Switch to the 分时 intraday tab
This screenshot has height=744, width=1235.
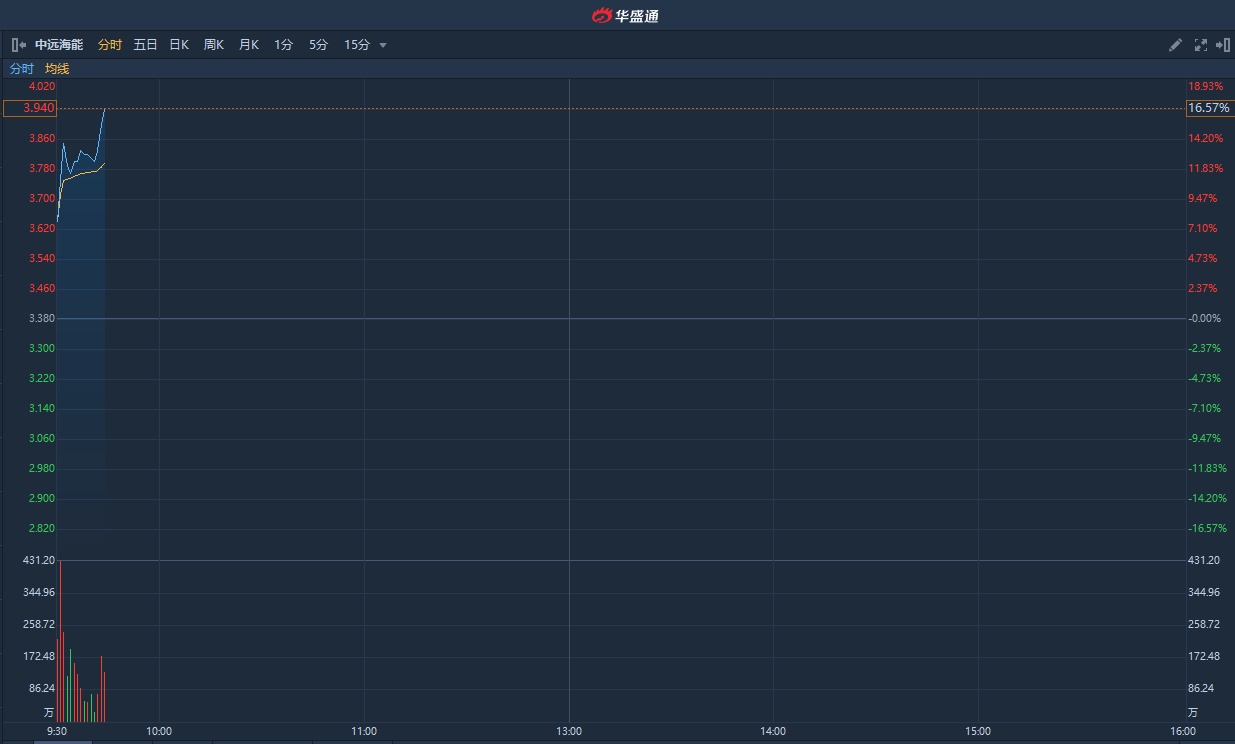point(110,45)
